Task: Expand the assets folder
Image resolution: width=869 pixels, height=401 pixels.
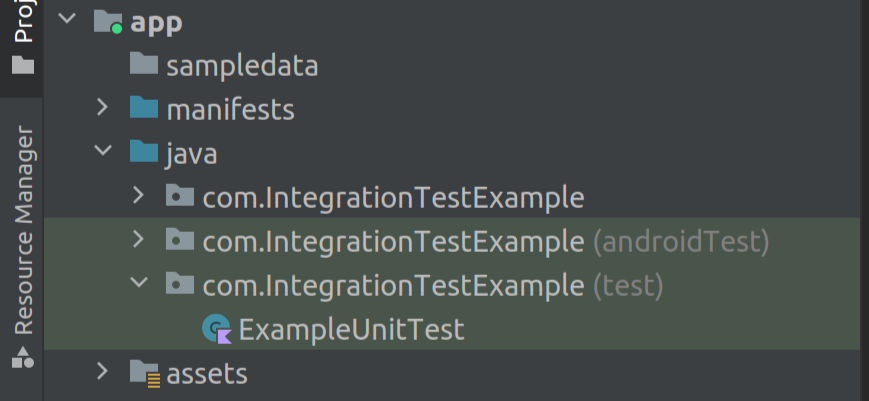Action: tap(102, 371)
